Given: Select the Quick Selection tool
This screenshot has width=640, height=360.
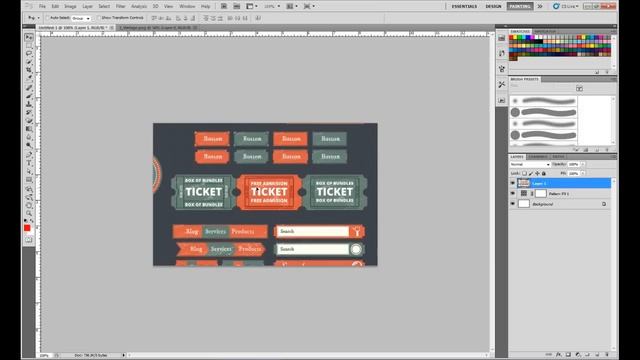Looking at the screenshot, I should click(x=29, y=62).
